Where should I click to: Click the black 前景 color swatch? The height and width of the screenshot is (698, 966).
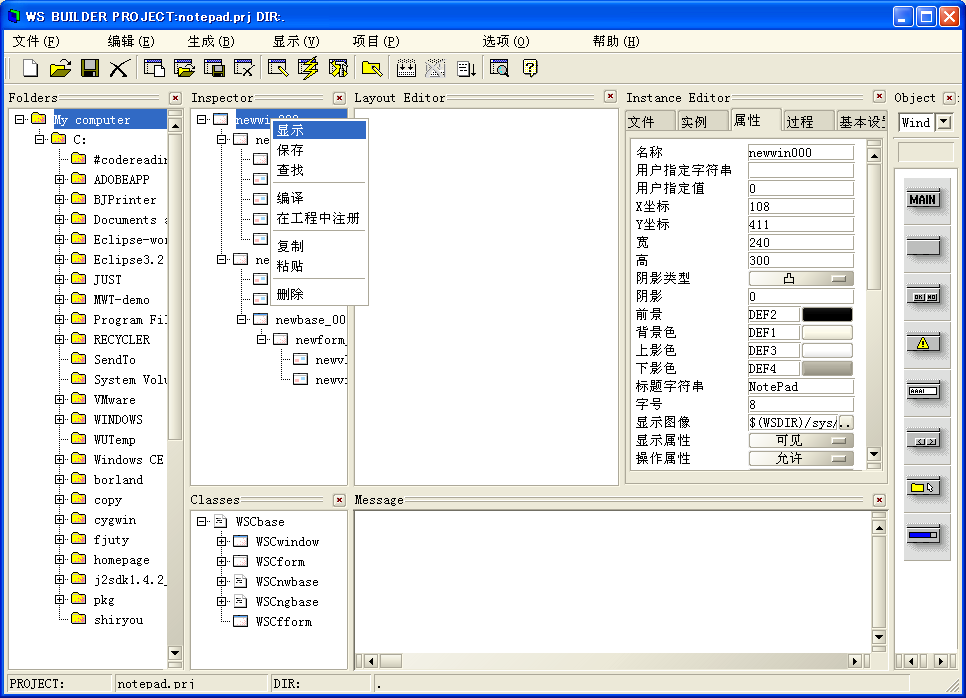click(x=827, y=315)
